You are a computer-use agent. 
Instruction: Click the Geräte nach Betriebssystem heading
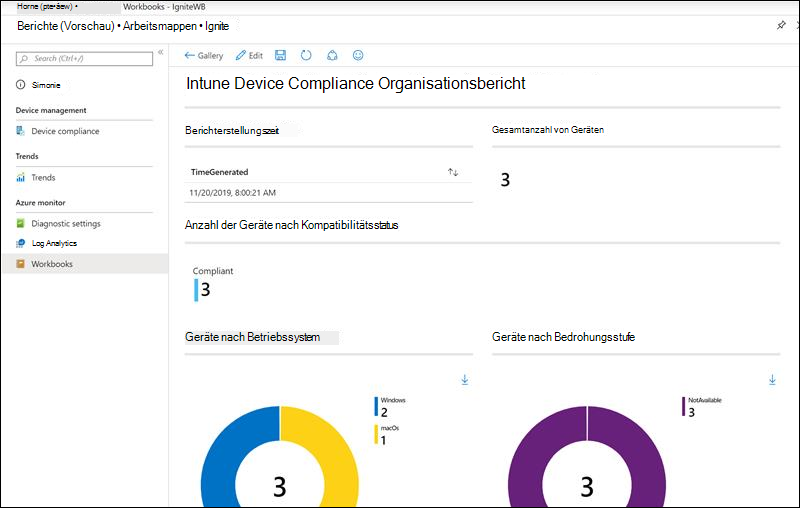[253, 337]
